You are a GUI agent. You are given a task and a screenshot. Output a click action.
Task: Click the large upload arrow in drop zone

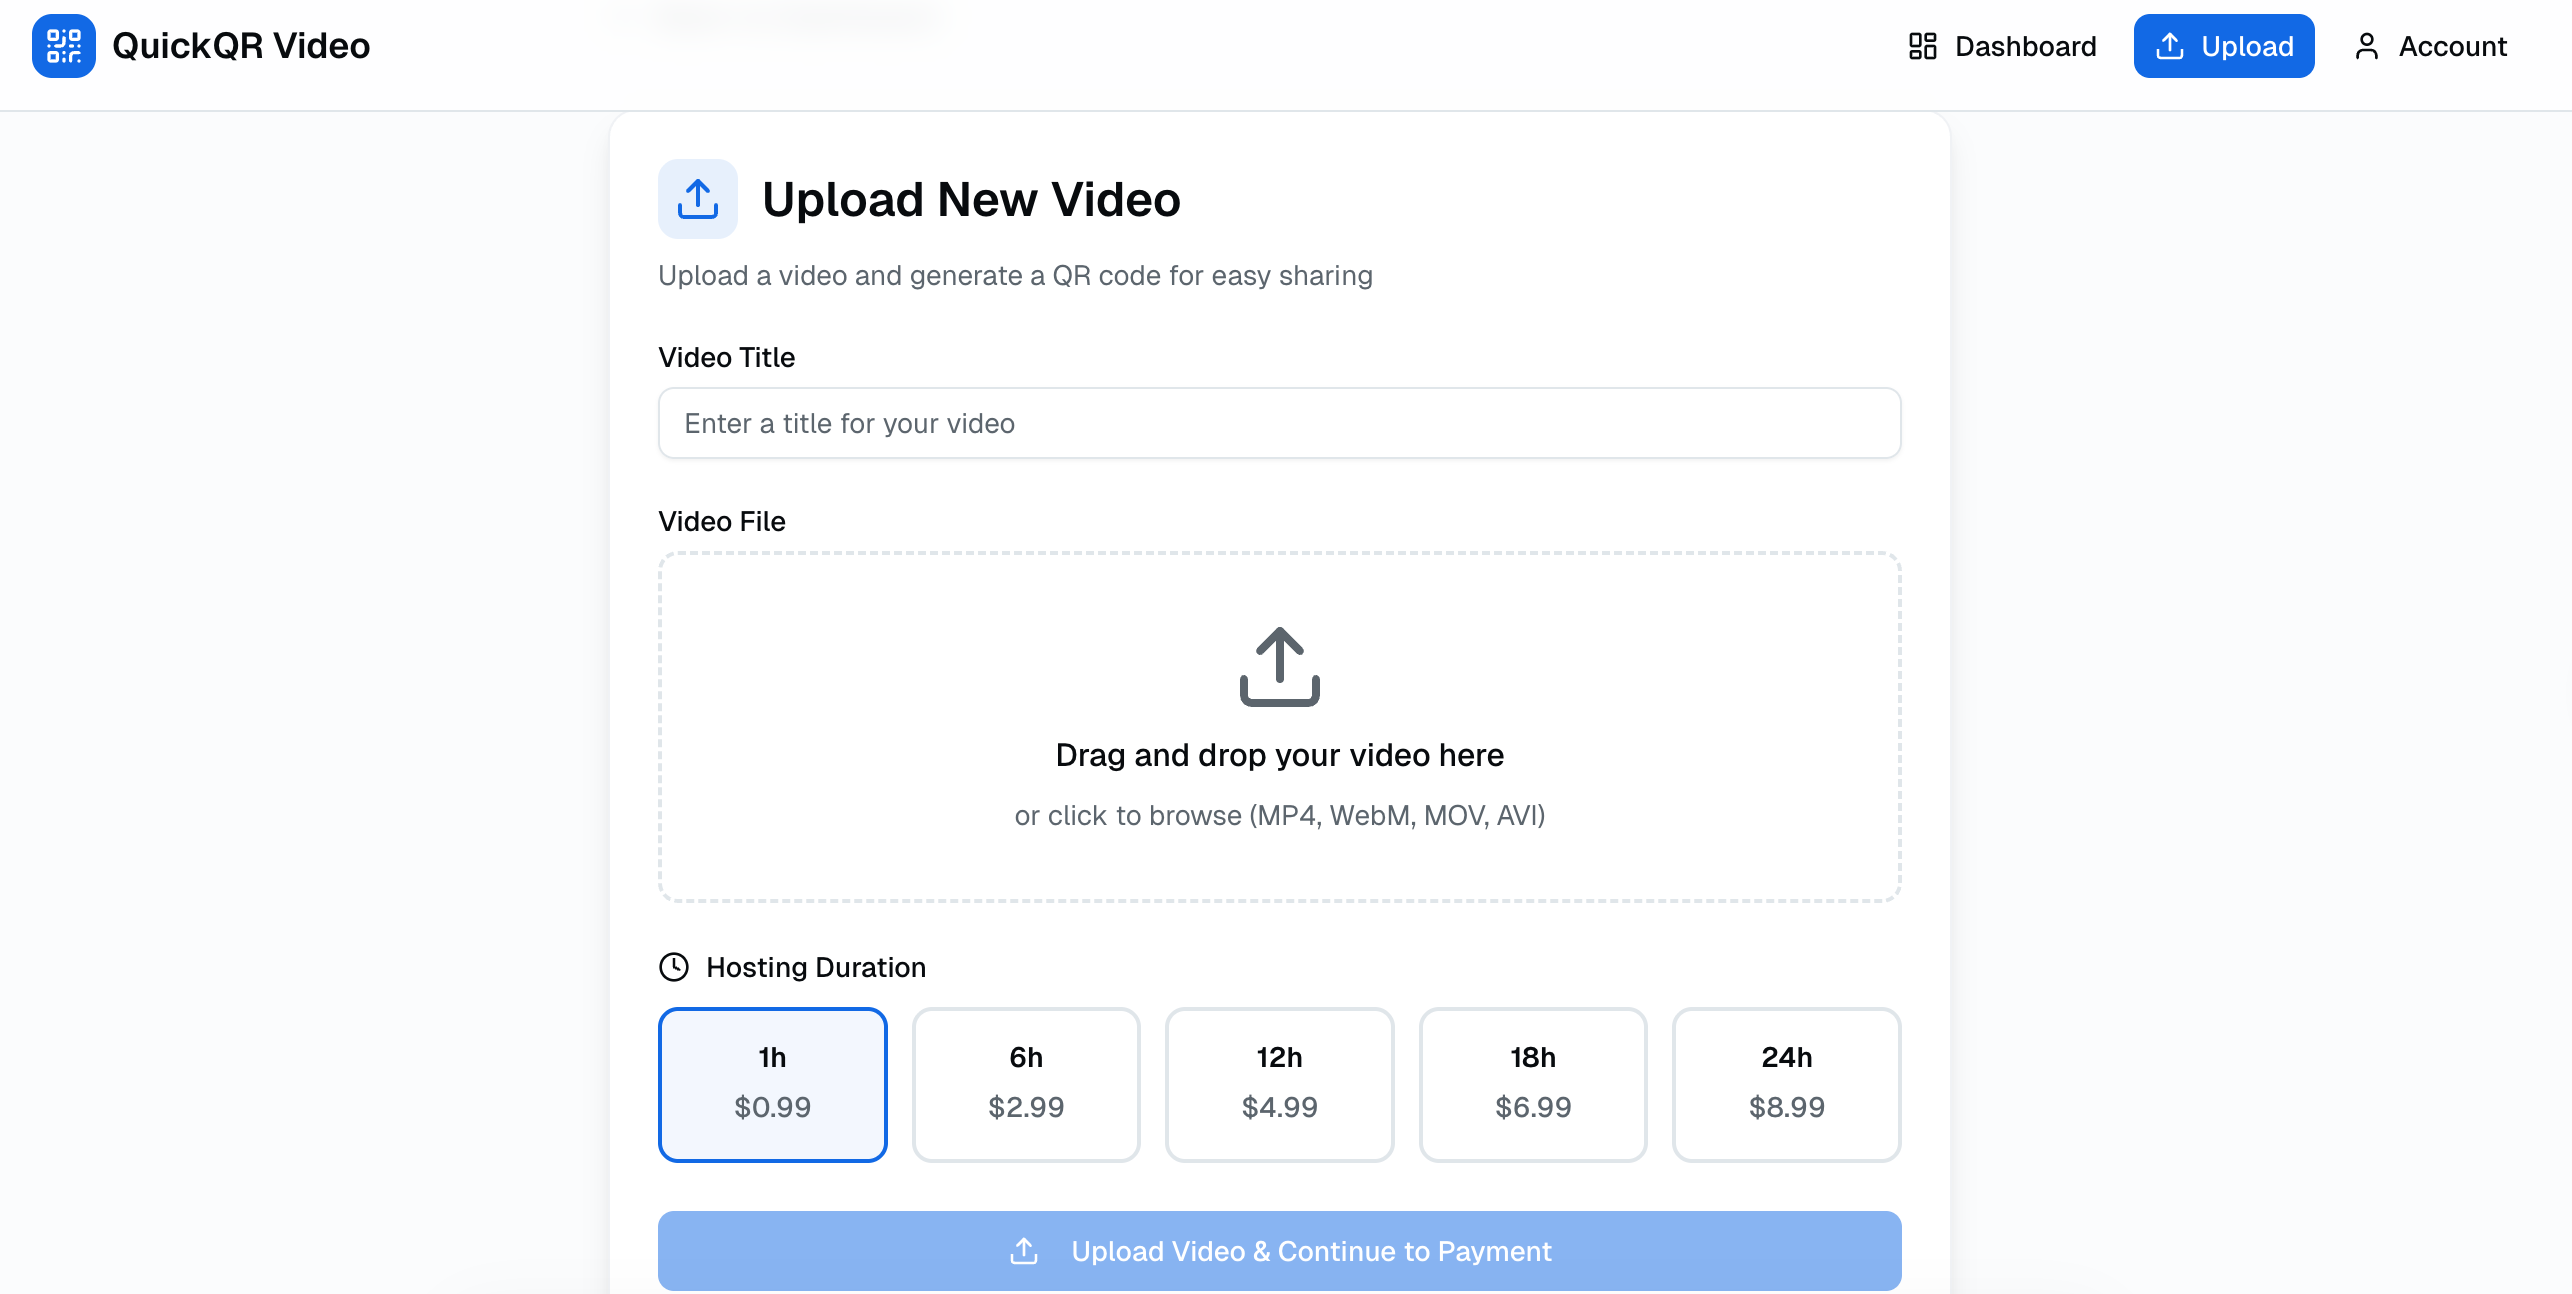[1279, 665]
